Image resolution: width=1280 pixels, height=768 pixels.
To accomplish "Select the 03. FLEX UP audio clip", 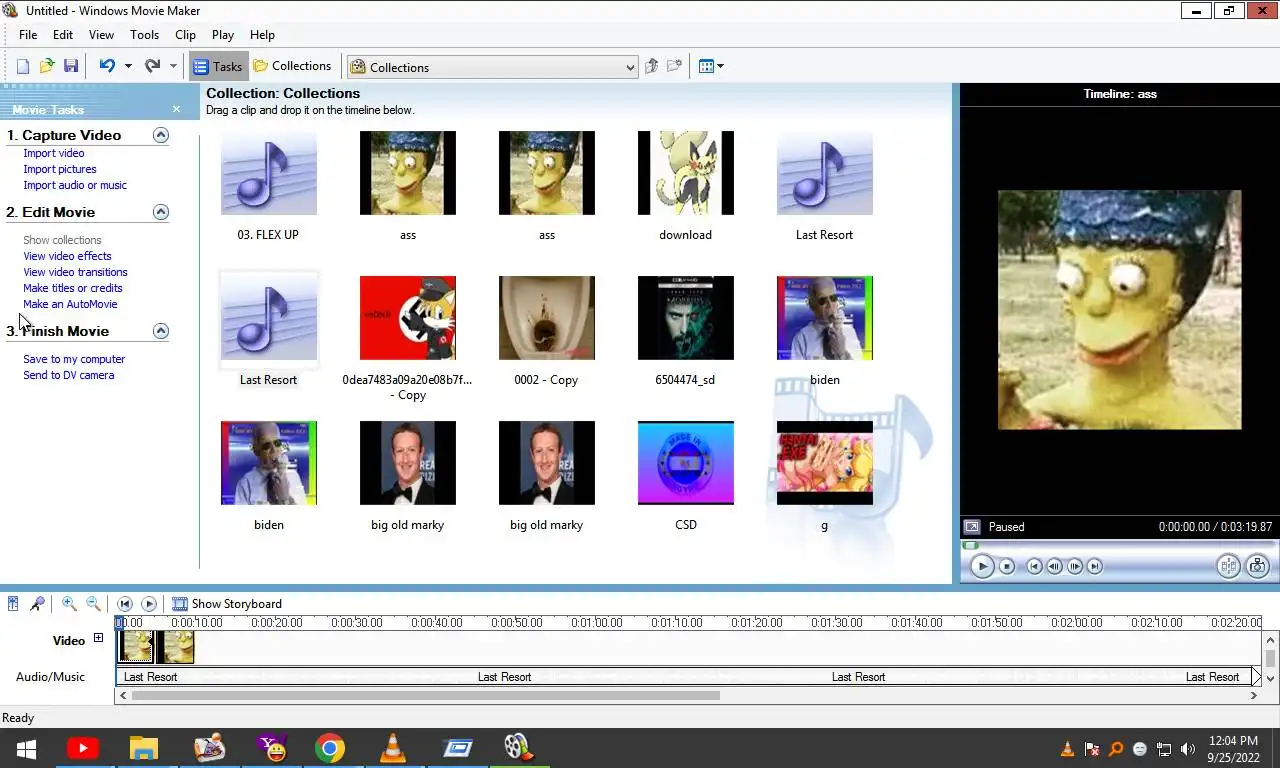I will [x=268, y=187].
